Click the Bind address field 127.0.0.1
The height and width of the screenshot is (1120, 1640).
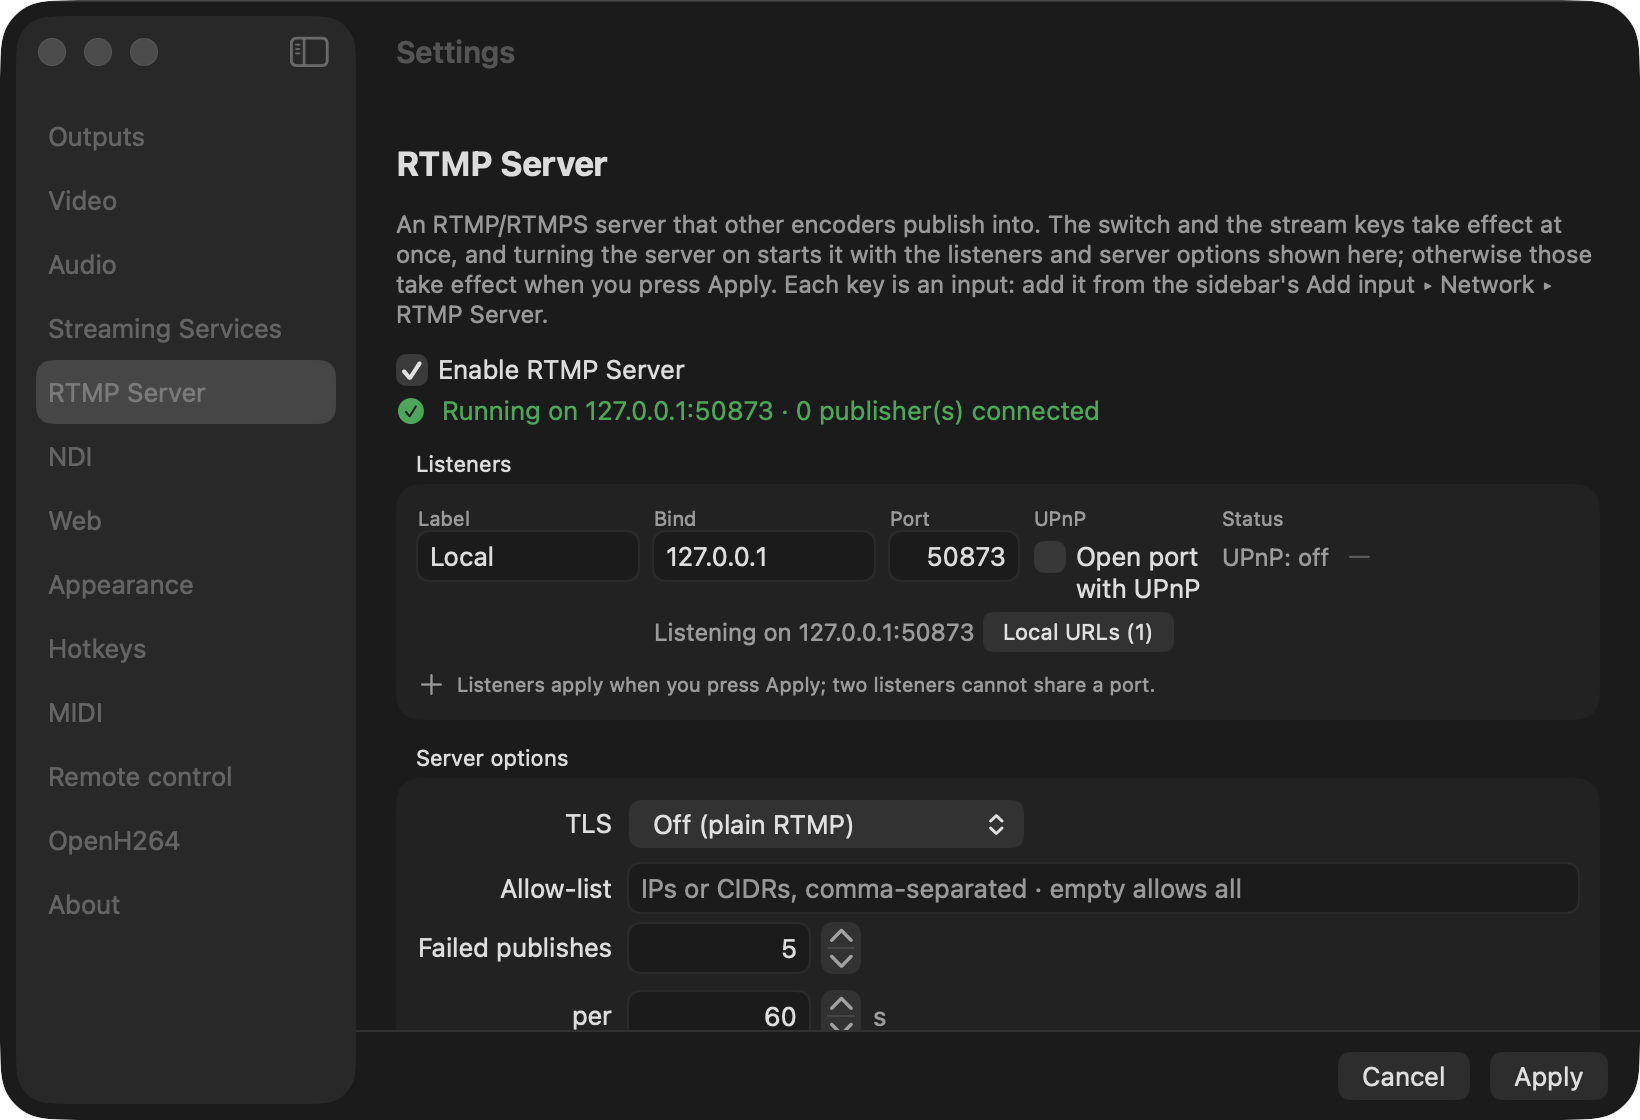click(x=764, y=556)
